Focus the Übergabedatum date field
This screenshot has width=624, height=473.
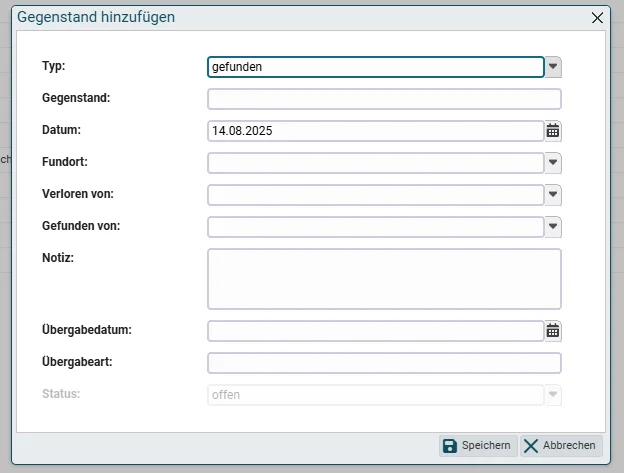coord(376,331)
